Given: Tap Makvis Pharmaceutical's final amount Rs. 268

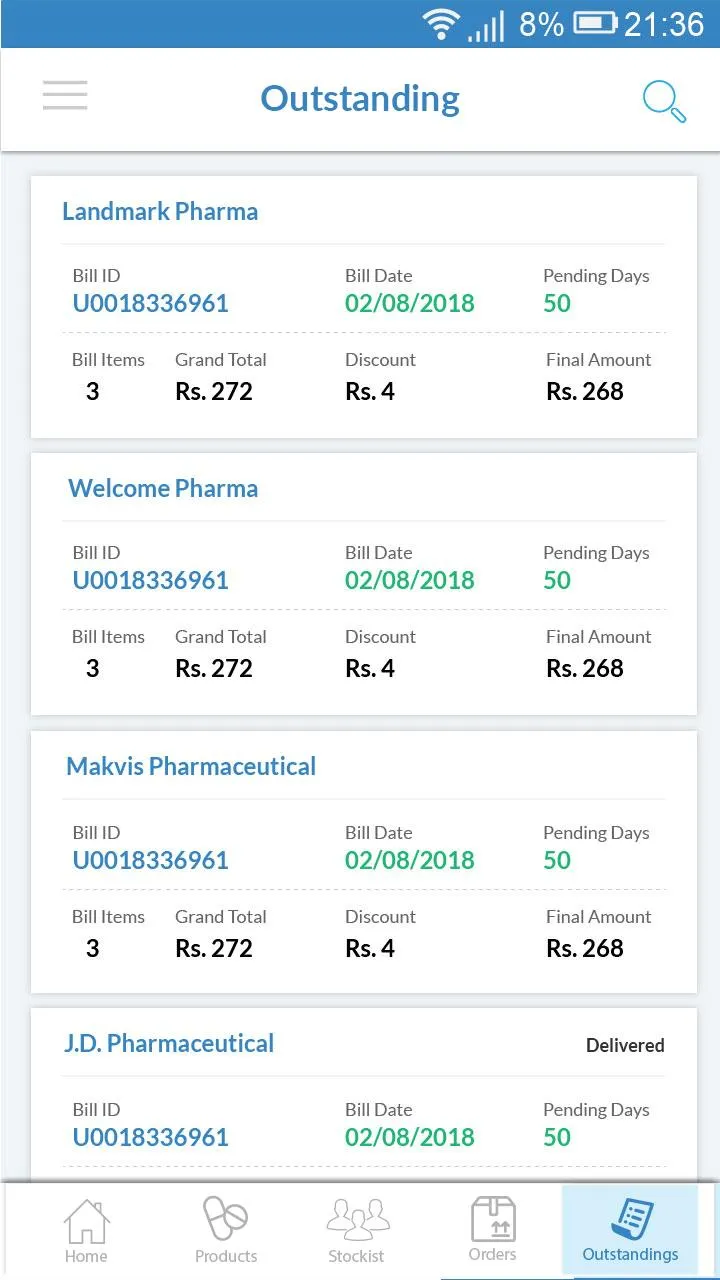Looking at the screenshot, I should (585, 948).
